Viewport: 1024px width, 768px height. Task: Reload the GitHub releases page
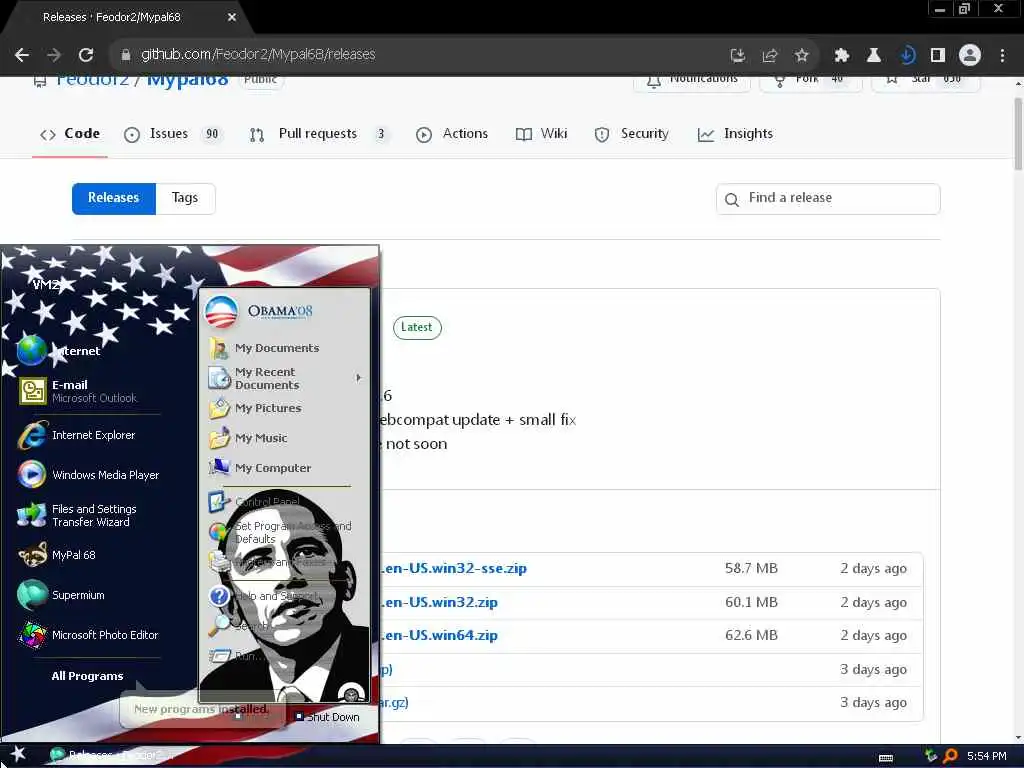click(86, 55)
